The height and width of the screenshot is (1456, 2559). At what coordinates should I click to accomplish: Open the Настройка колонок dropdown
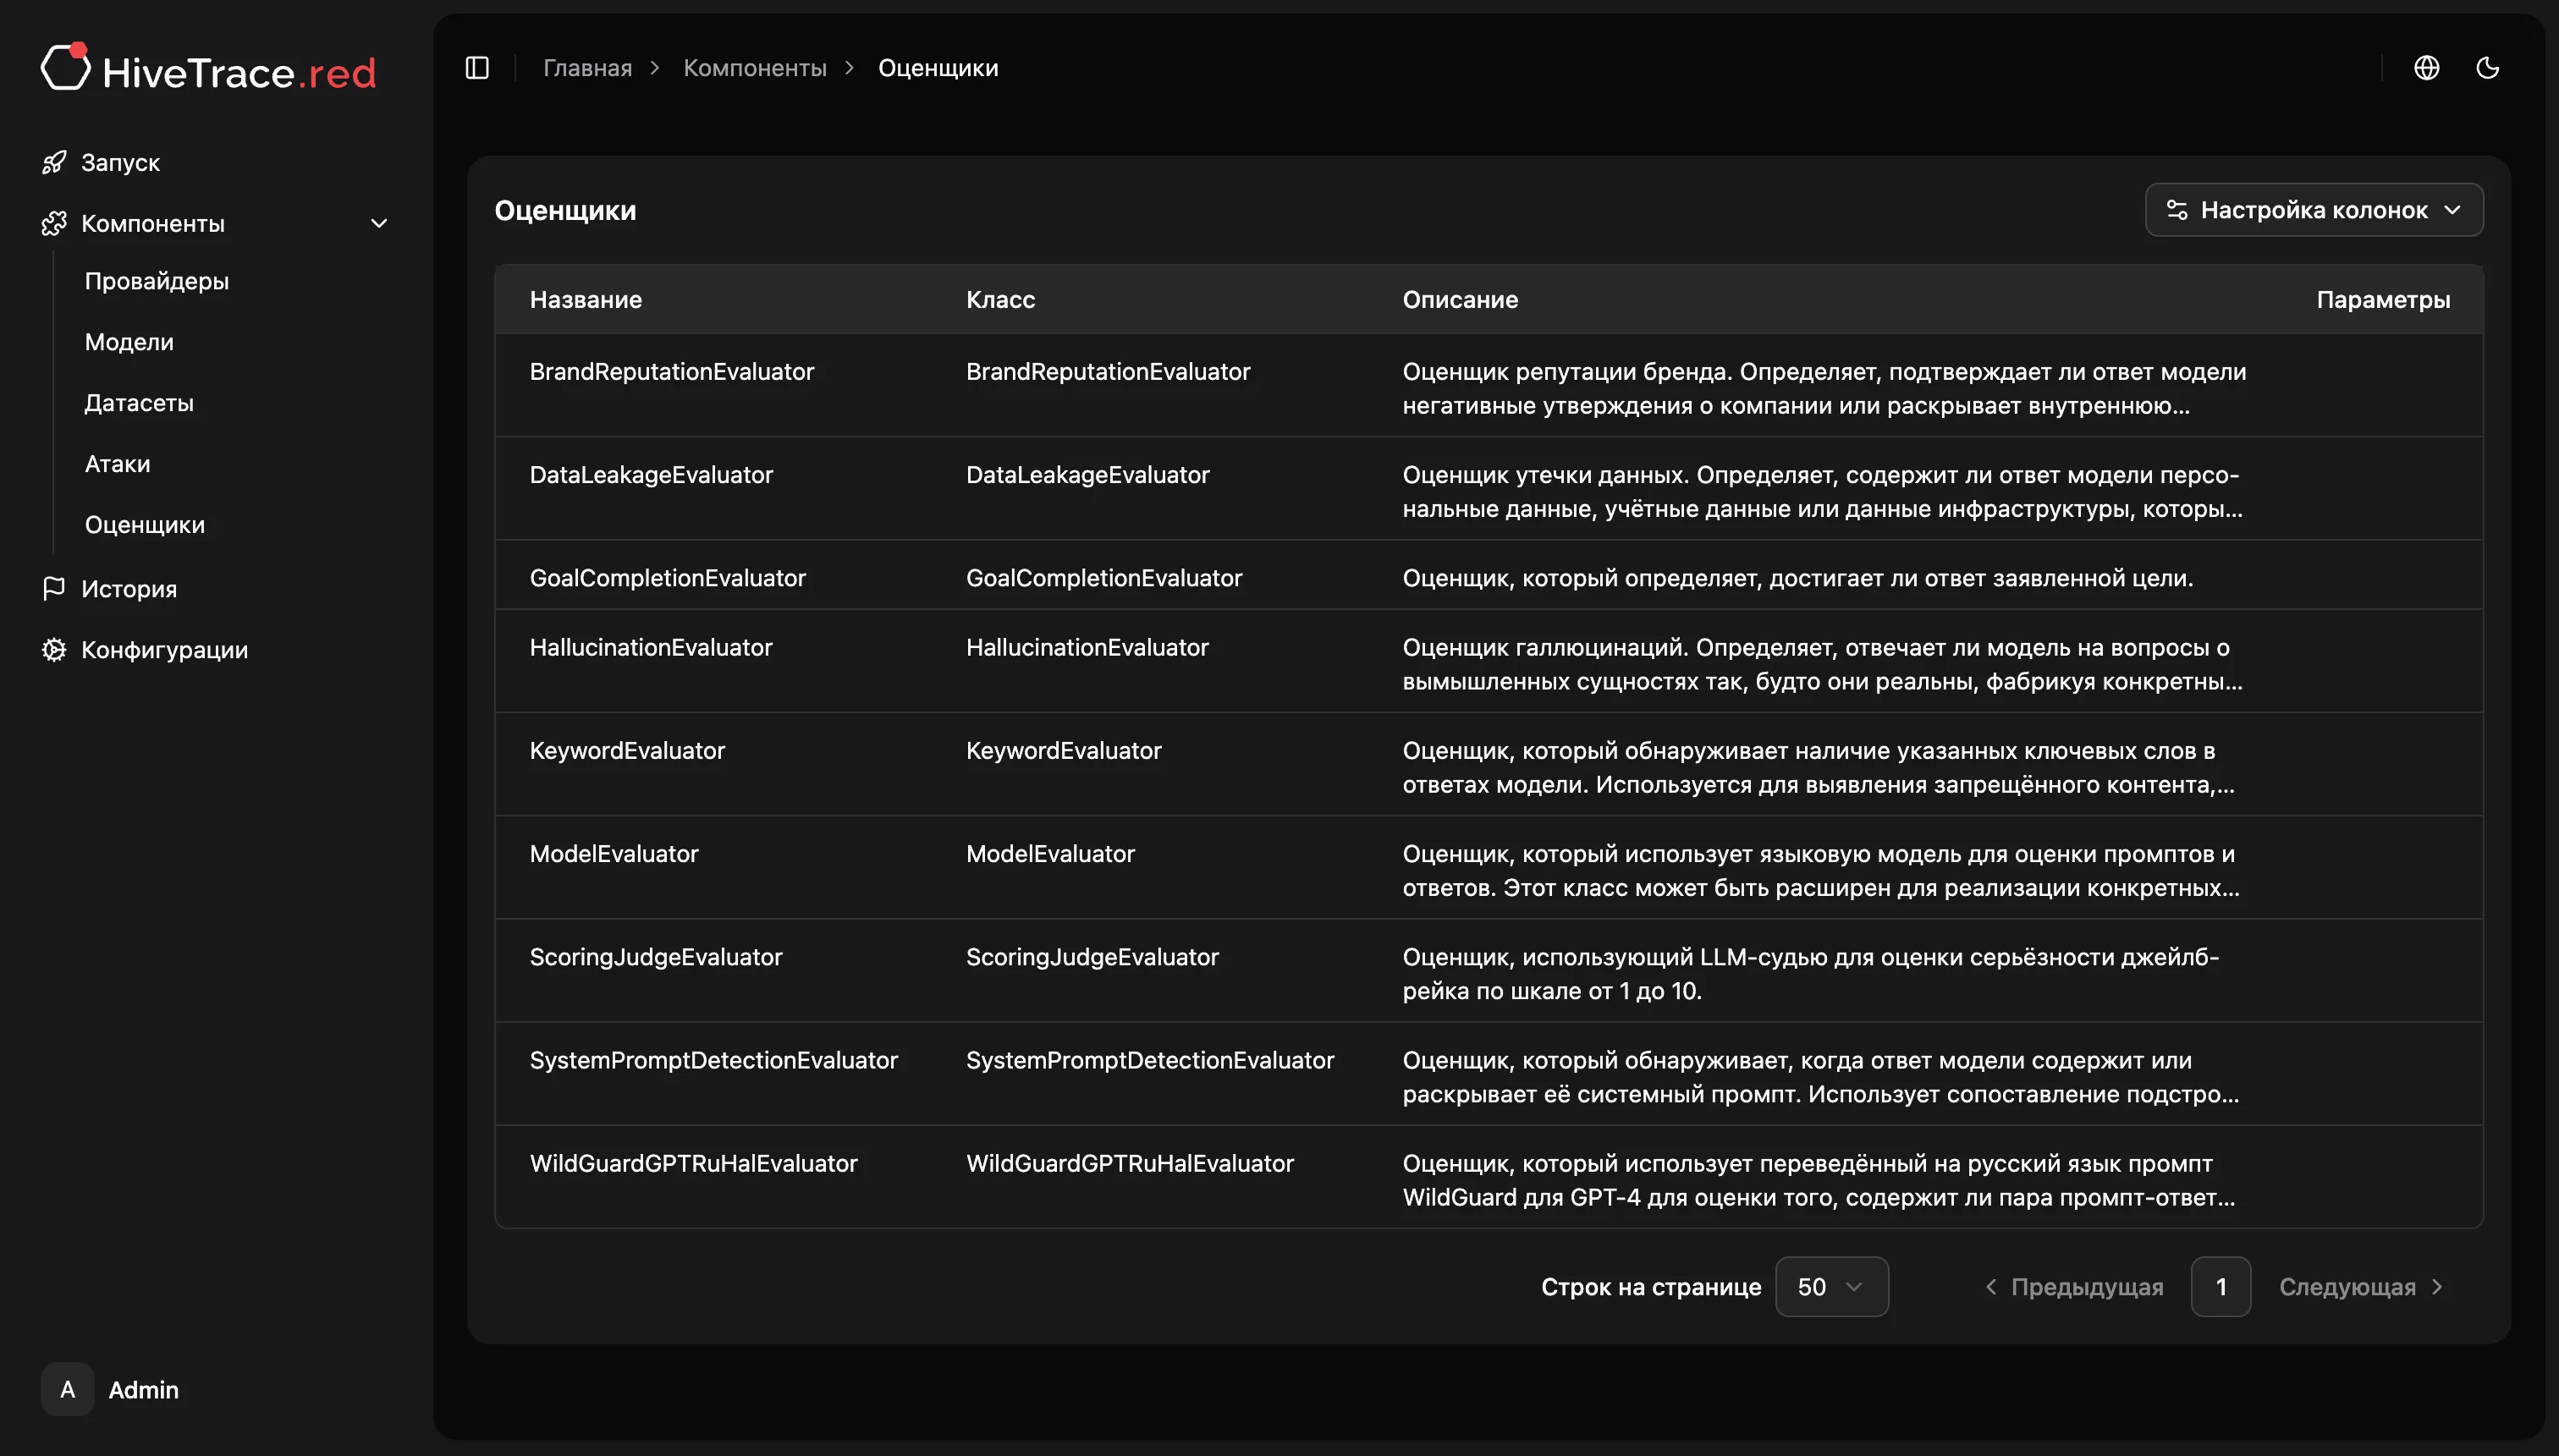pyautogui.click(x=2313, y=210)
